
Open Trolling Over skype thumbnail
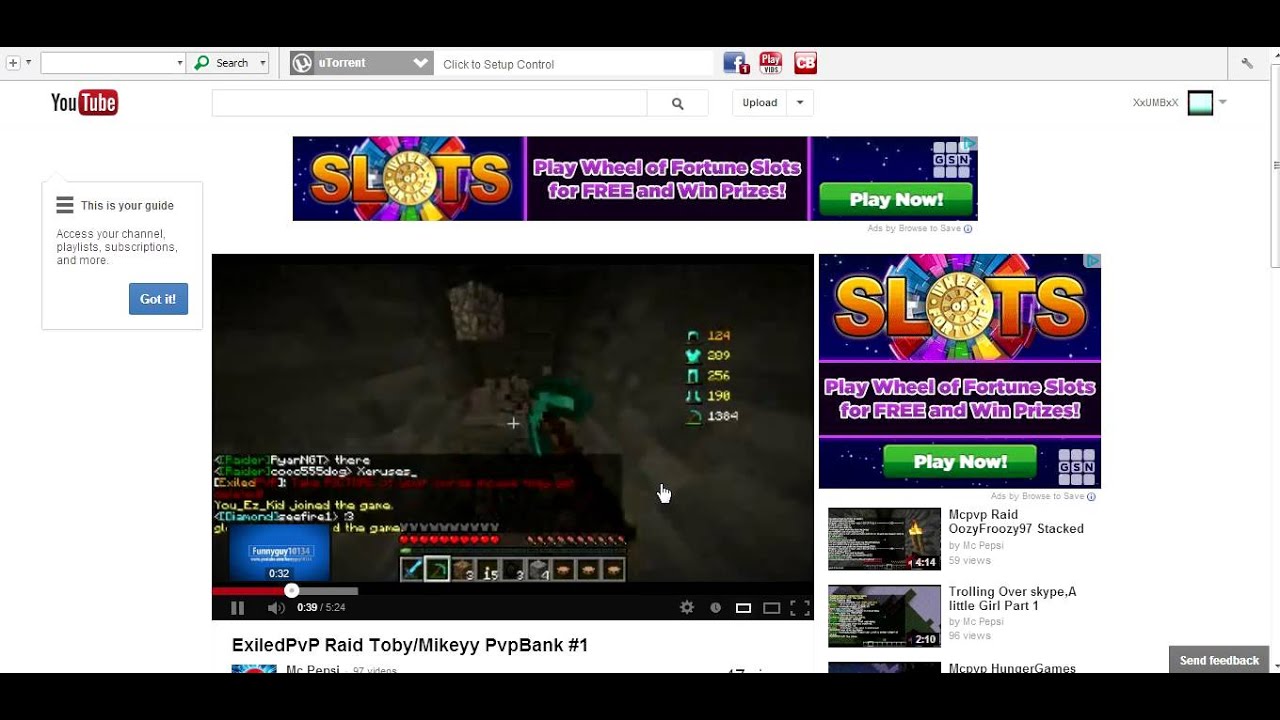click(884, 616)
